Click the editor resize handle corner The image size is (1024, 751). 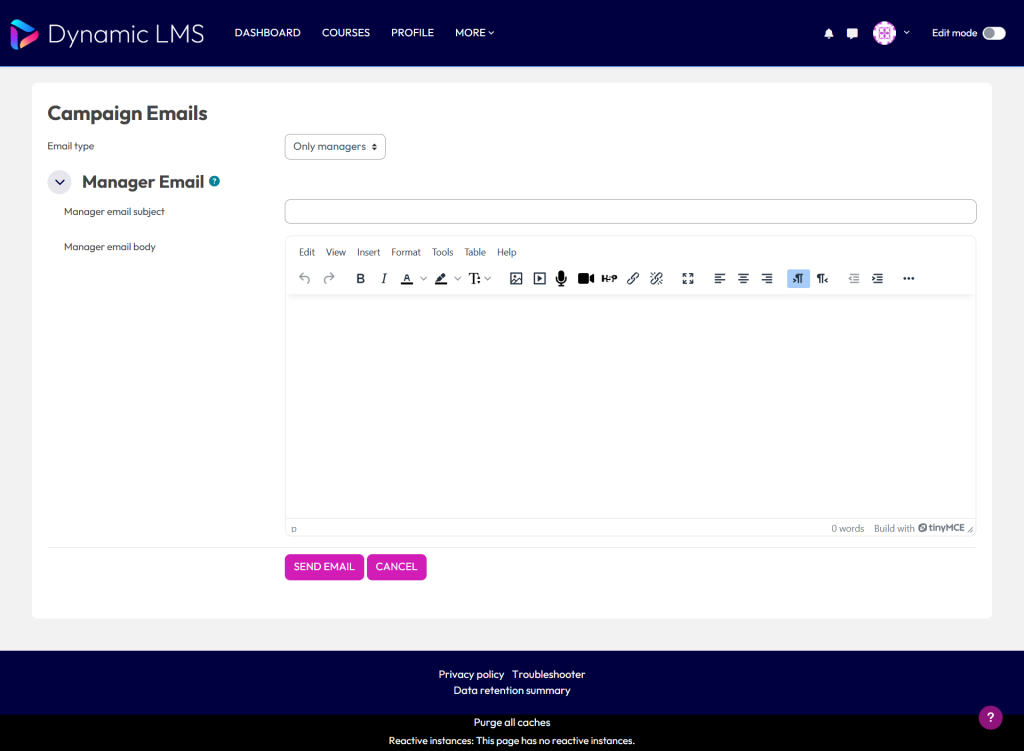coord(970,530)
